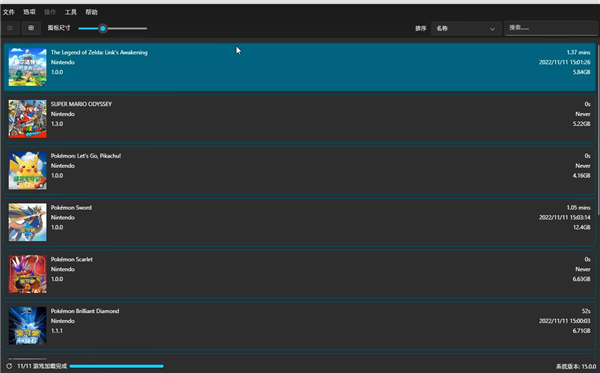Viewport: 600px width, 373px height.
Task: Open the 选项 (Options) menu
Action: point(29,12)
